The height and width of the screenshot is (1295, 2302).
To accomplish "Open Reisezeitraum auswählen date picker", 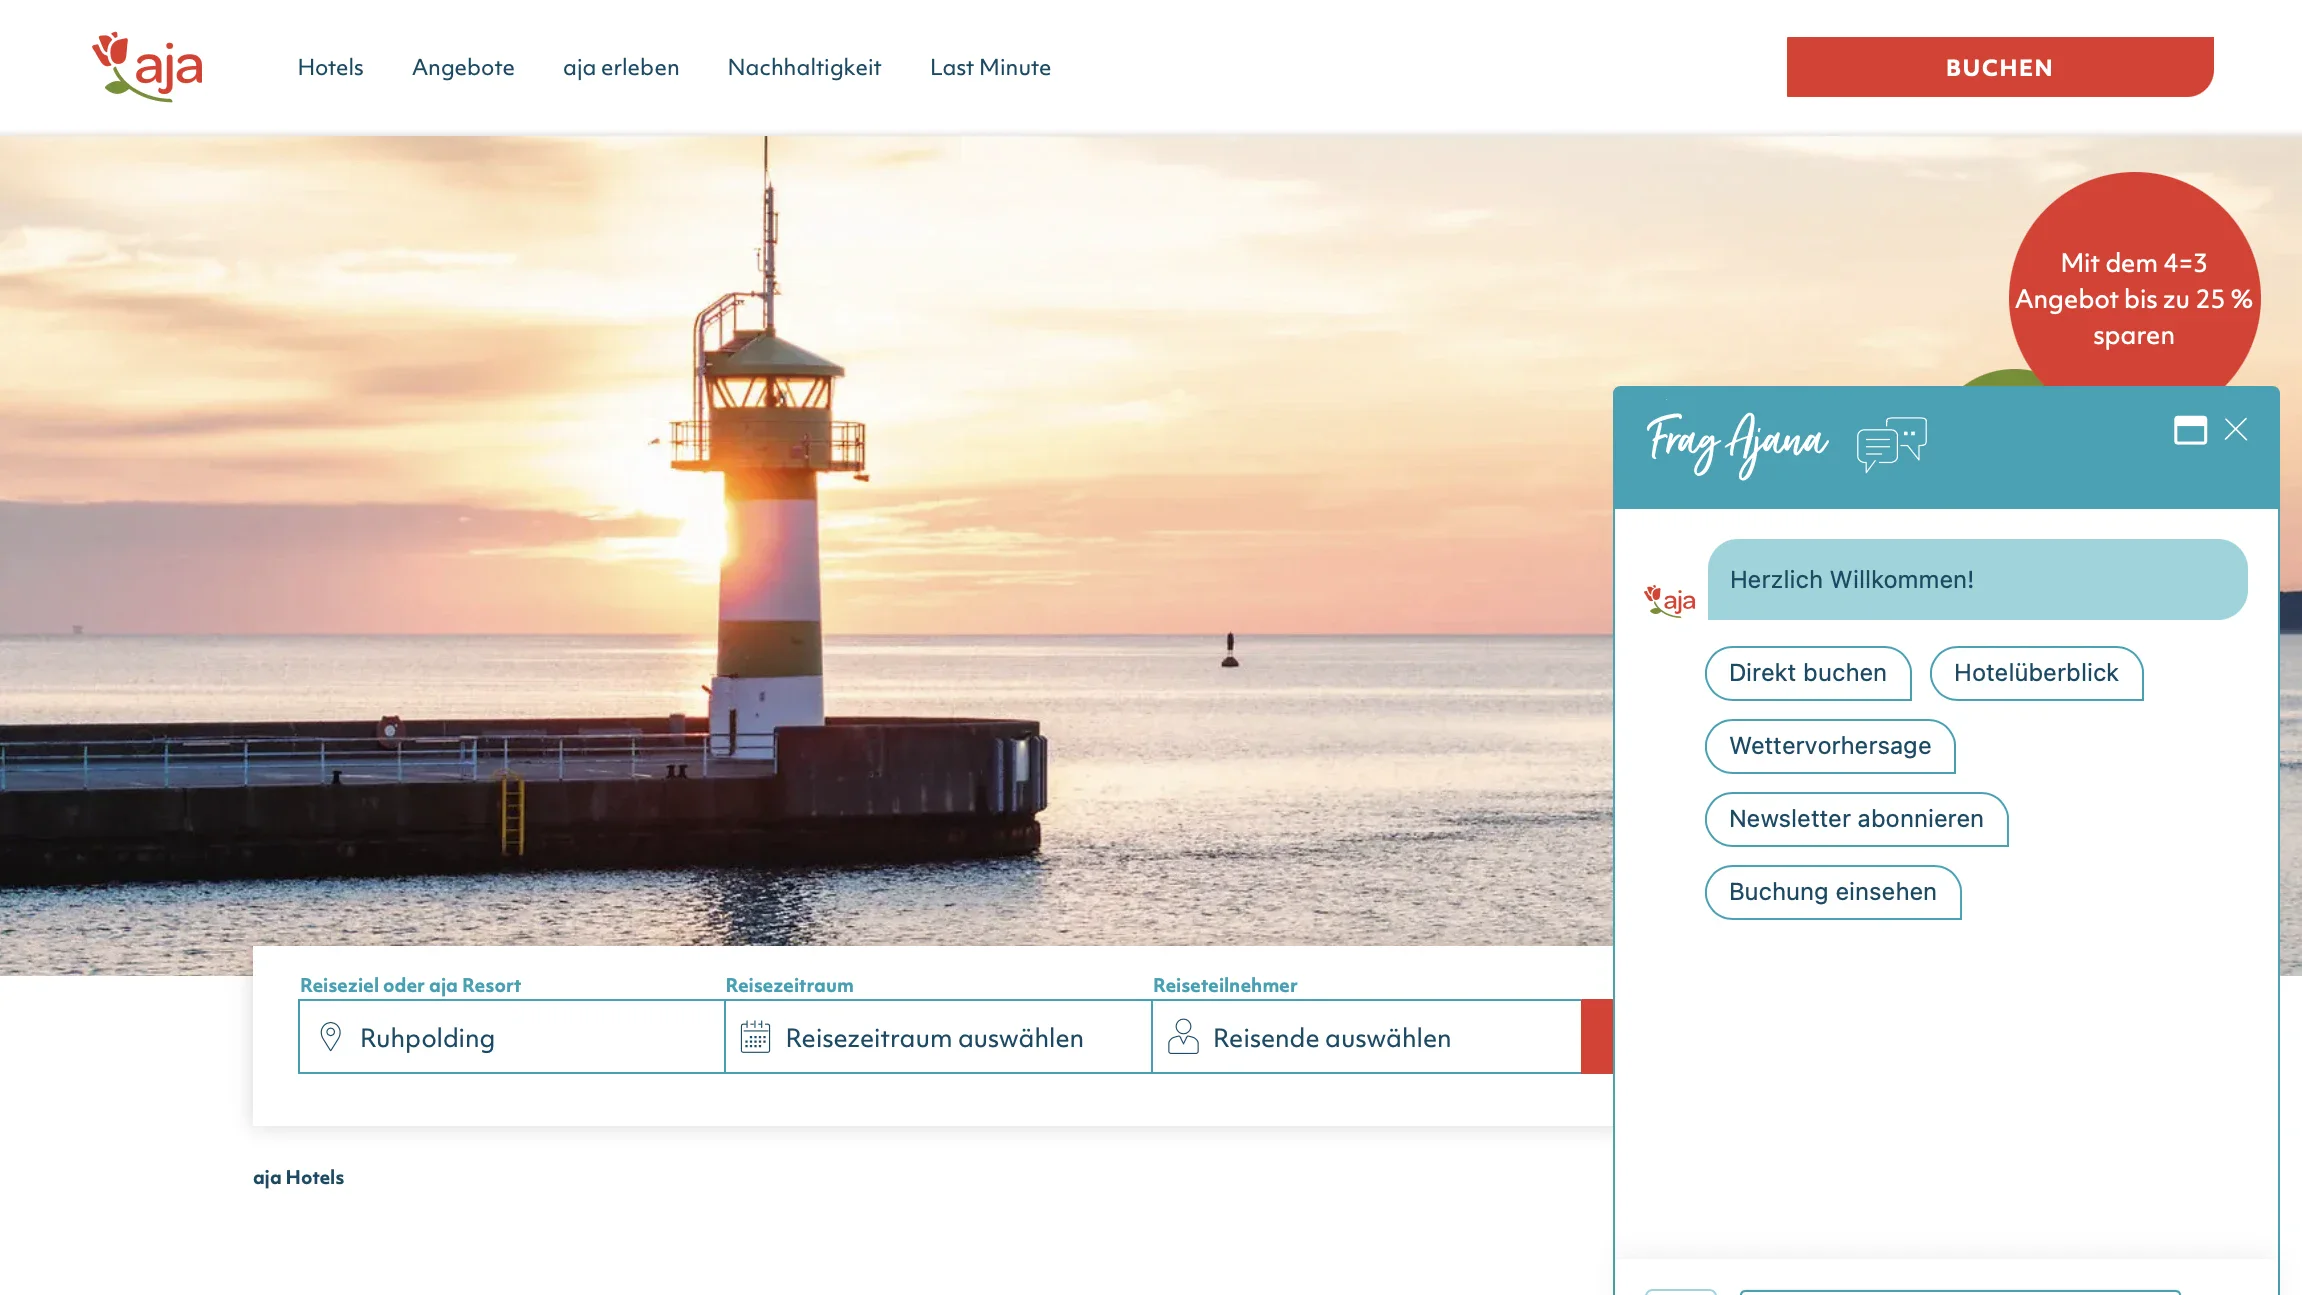I will pos(938,1037).
